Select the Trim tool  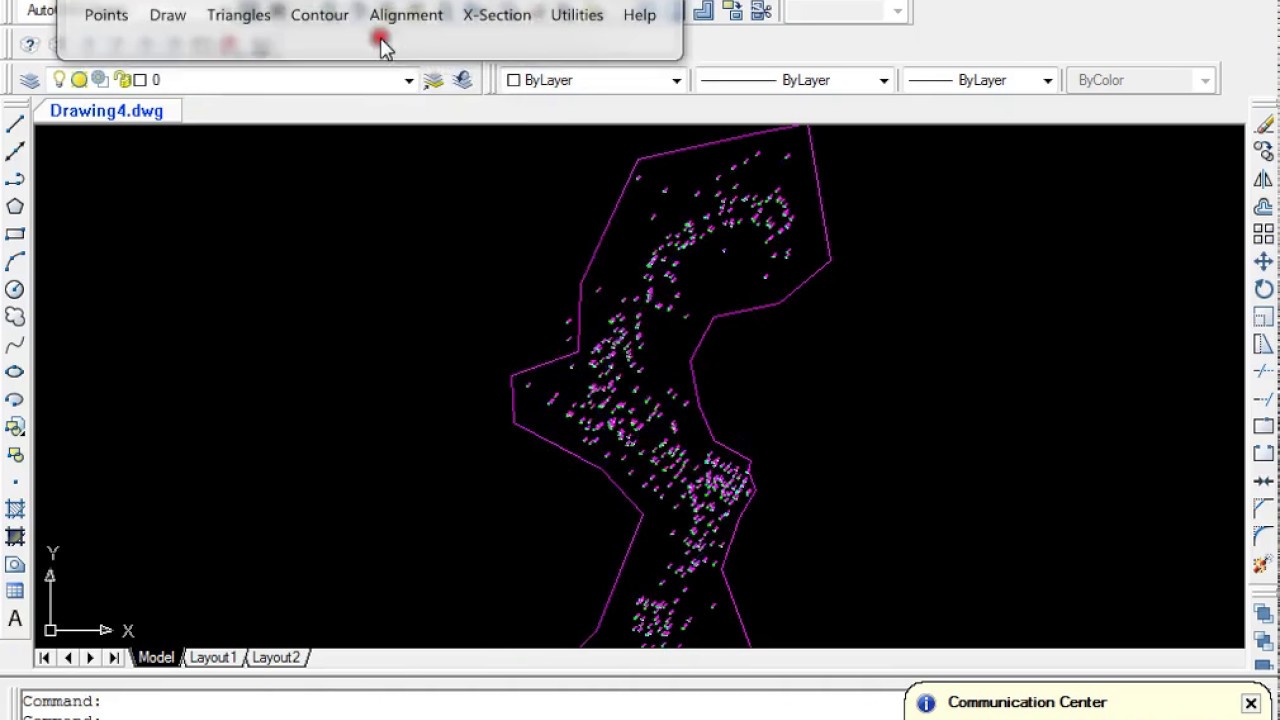point(1263,372)
